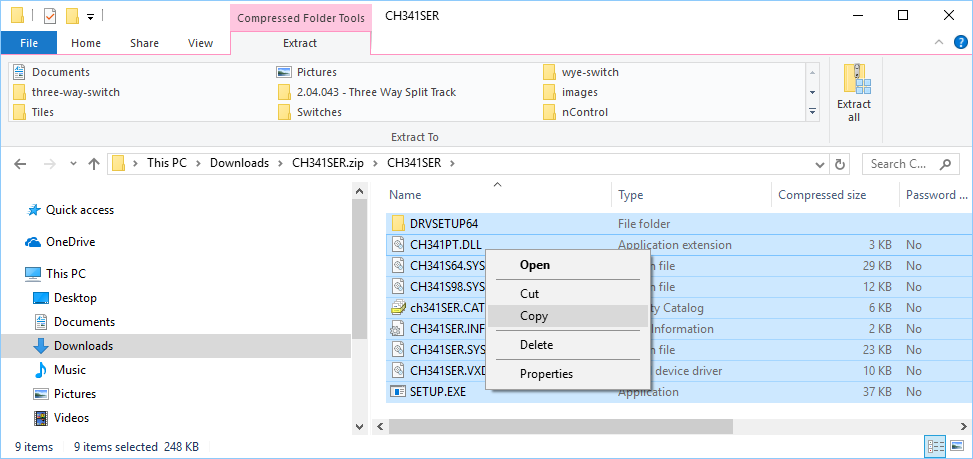This screenshot has width=973, height=459.
Task: Click the CH341SER.VXD file icon
Action: coord(398,371)
